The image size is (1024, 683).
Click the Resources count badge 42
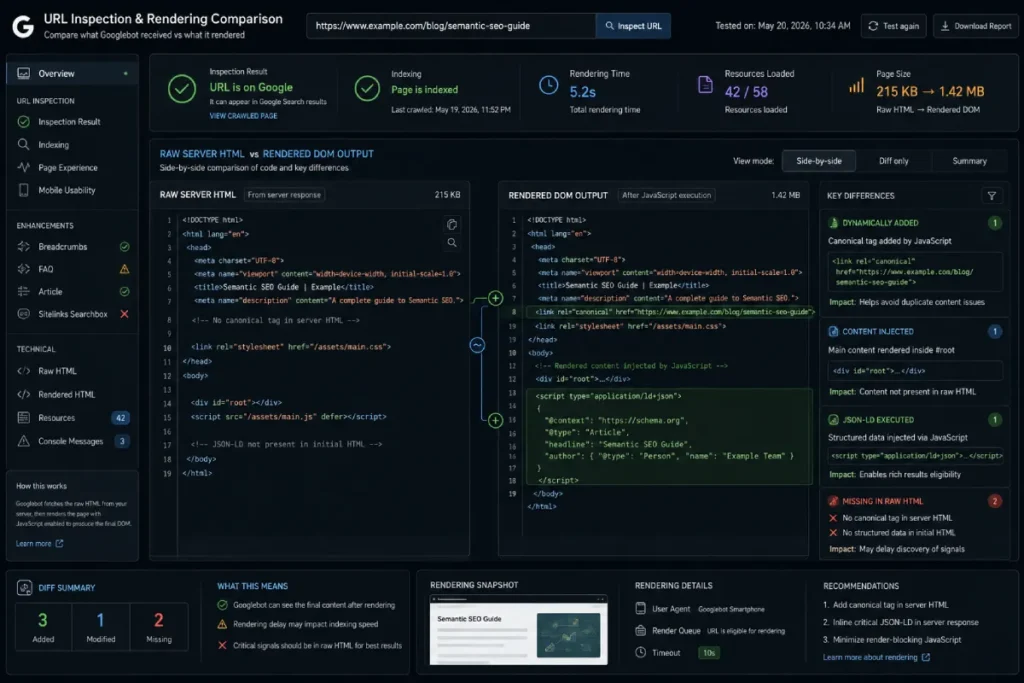[x=120, y=418]
